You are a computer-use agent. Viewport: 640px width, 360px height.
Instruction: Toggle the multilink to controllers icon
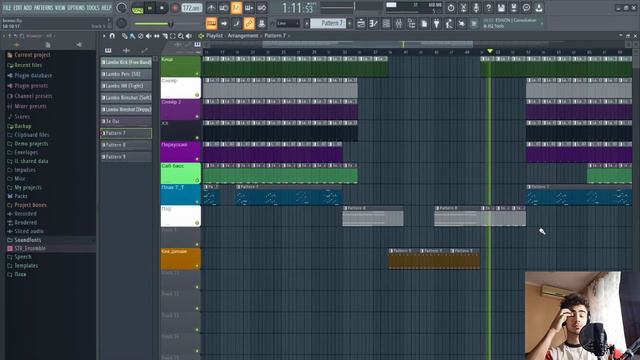point(262,24)
